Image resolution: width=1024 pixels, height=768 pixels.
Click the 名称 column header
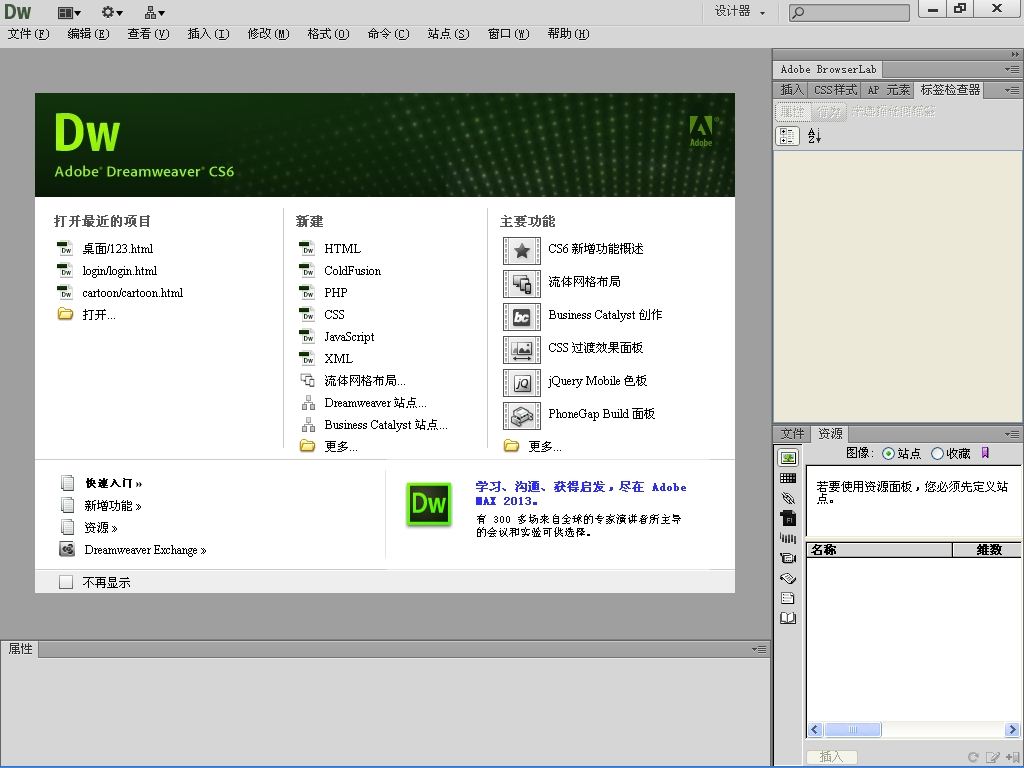[880, 550]
